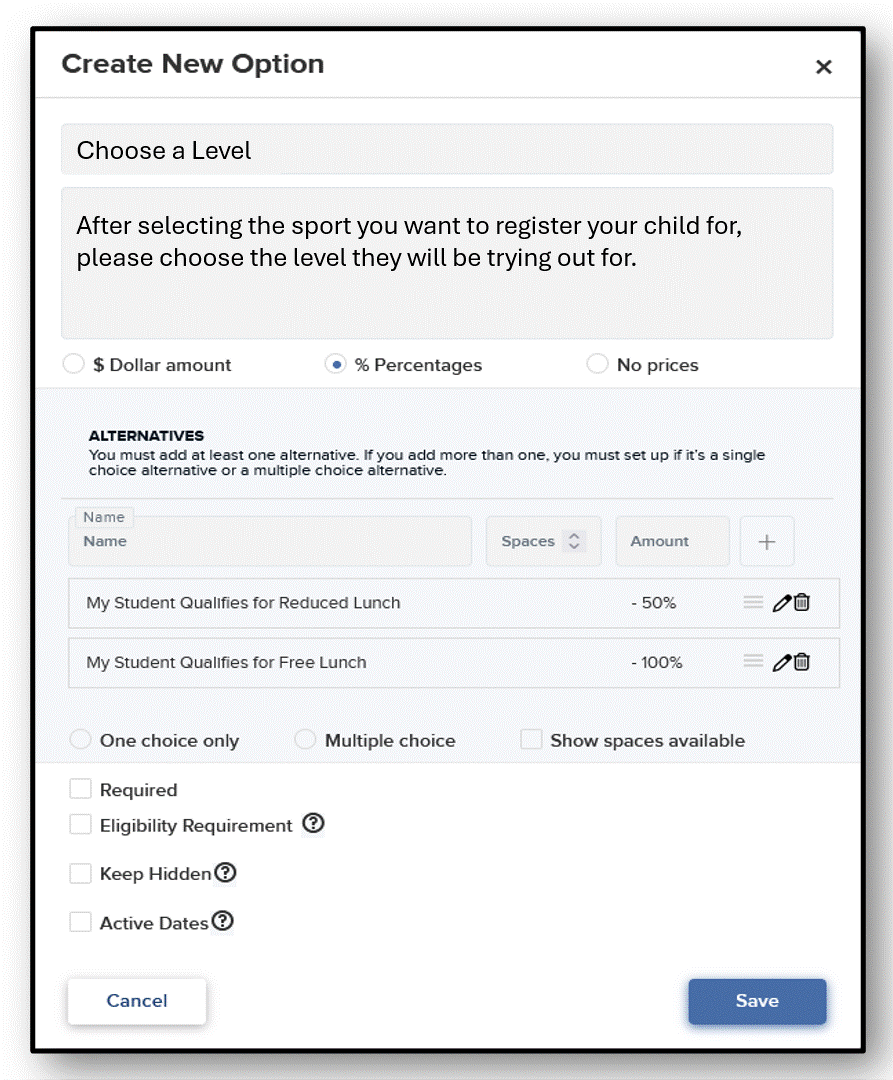The width and height of the screenshot is (893, 1080).
Task: Save the new option
Action: tap(757, 1001)
